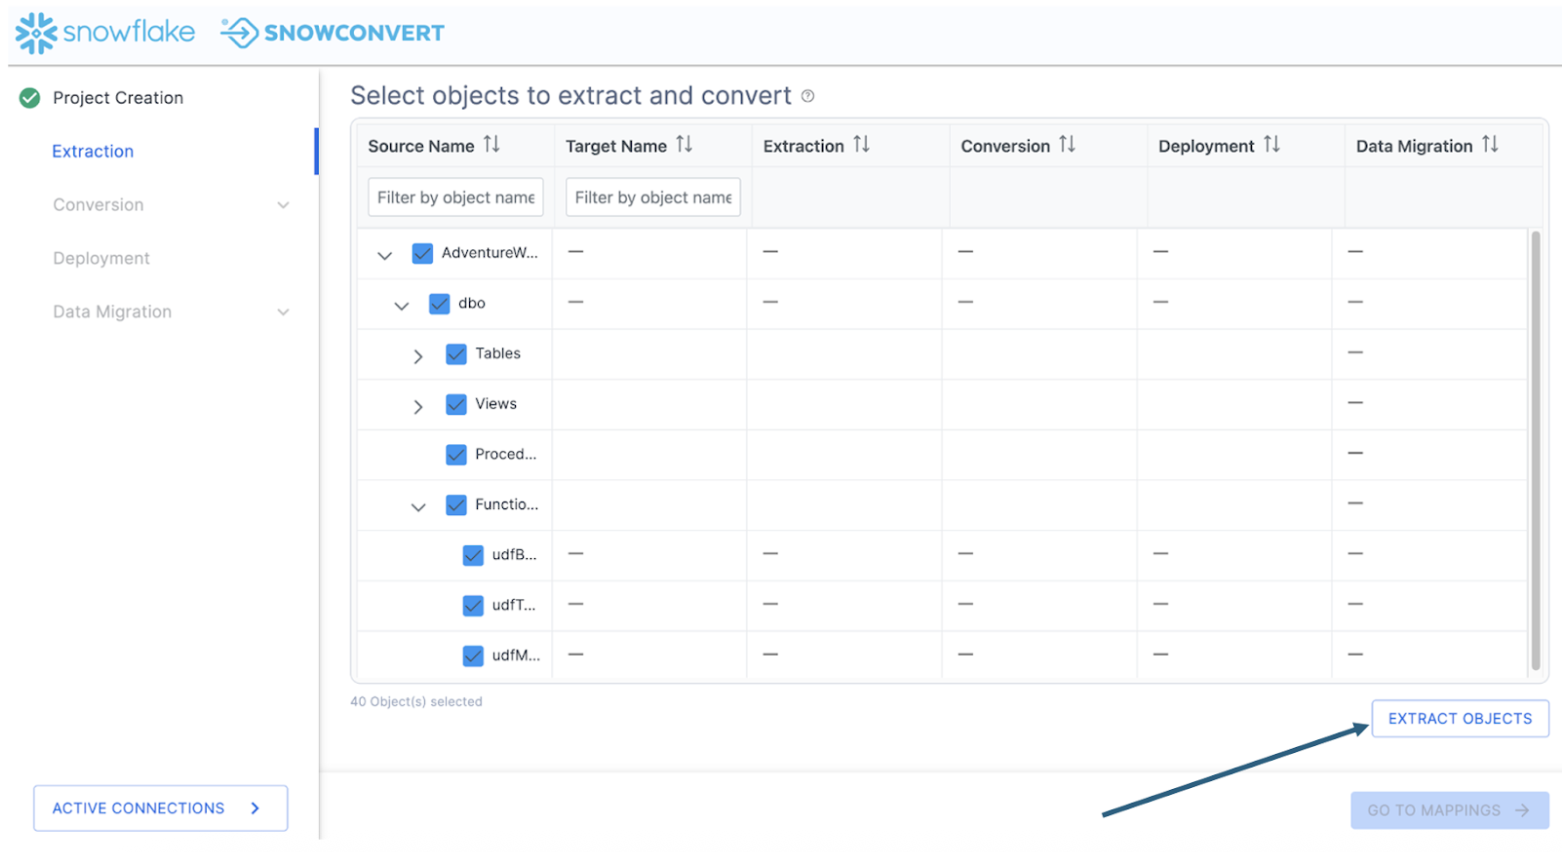Open the Active Connections panel
1562x852 pixels.
pos(160,808)
